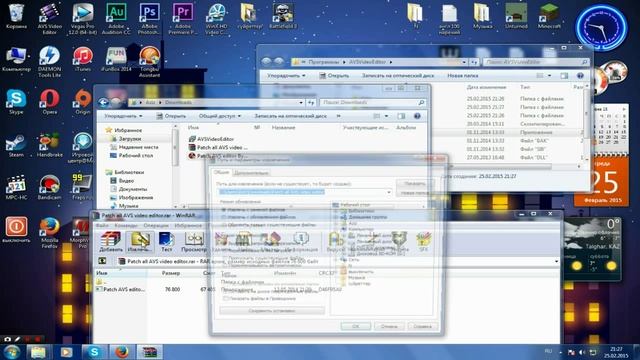Go up one folder level in WinRAR
640x360 pixels.
102,261
